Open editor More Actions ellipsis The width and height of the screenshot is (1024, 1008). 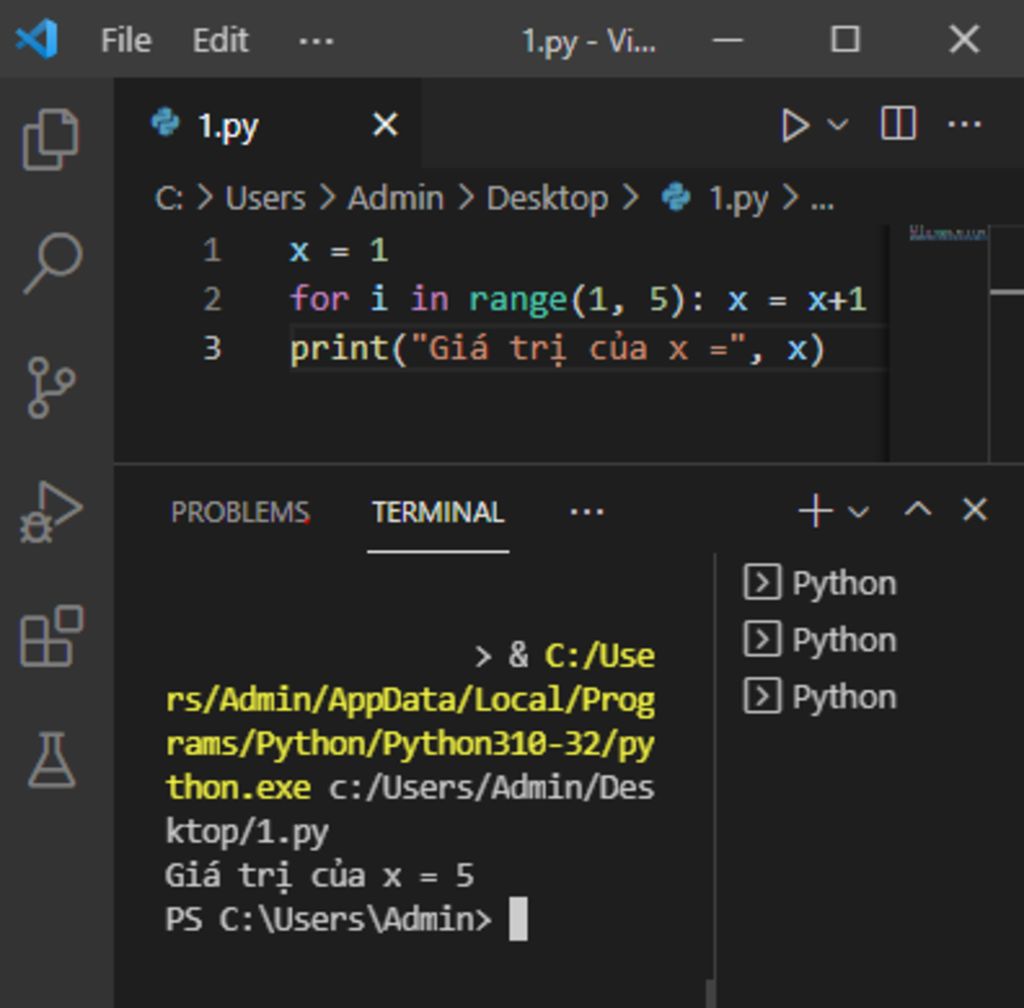coord(964,124)
